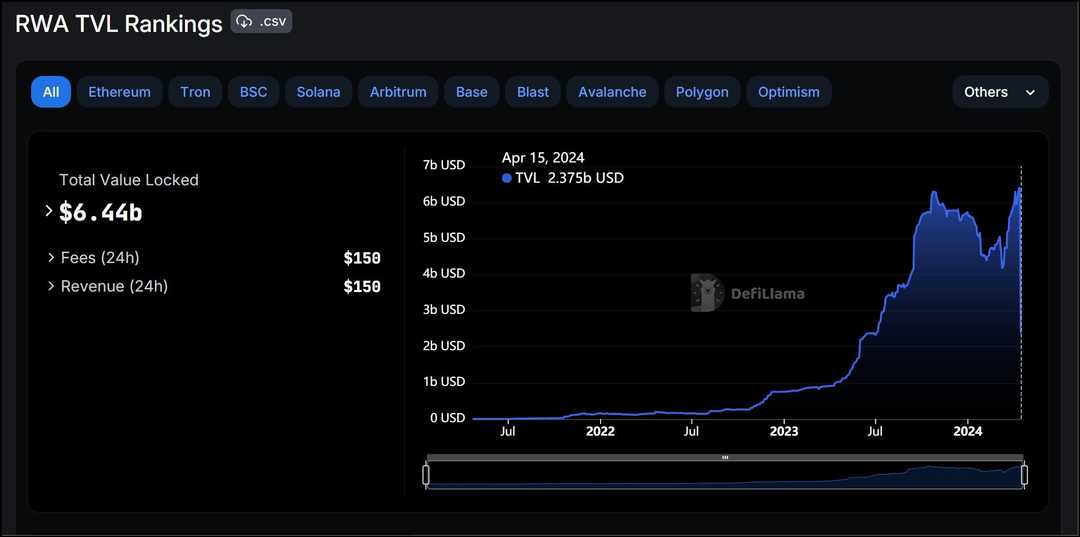Viewport: 1080px width, 537px height.
Task: Select the Polygon chain filter
Action: (702, 92)
